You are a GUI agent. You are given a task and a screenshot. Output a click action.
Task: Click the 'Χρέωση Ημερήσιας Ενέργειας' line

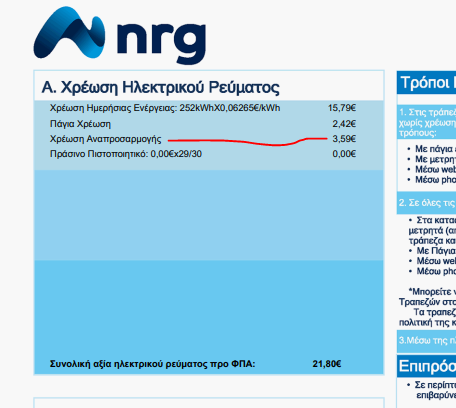tap(165, 108)
